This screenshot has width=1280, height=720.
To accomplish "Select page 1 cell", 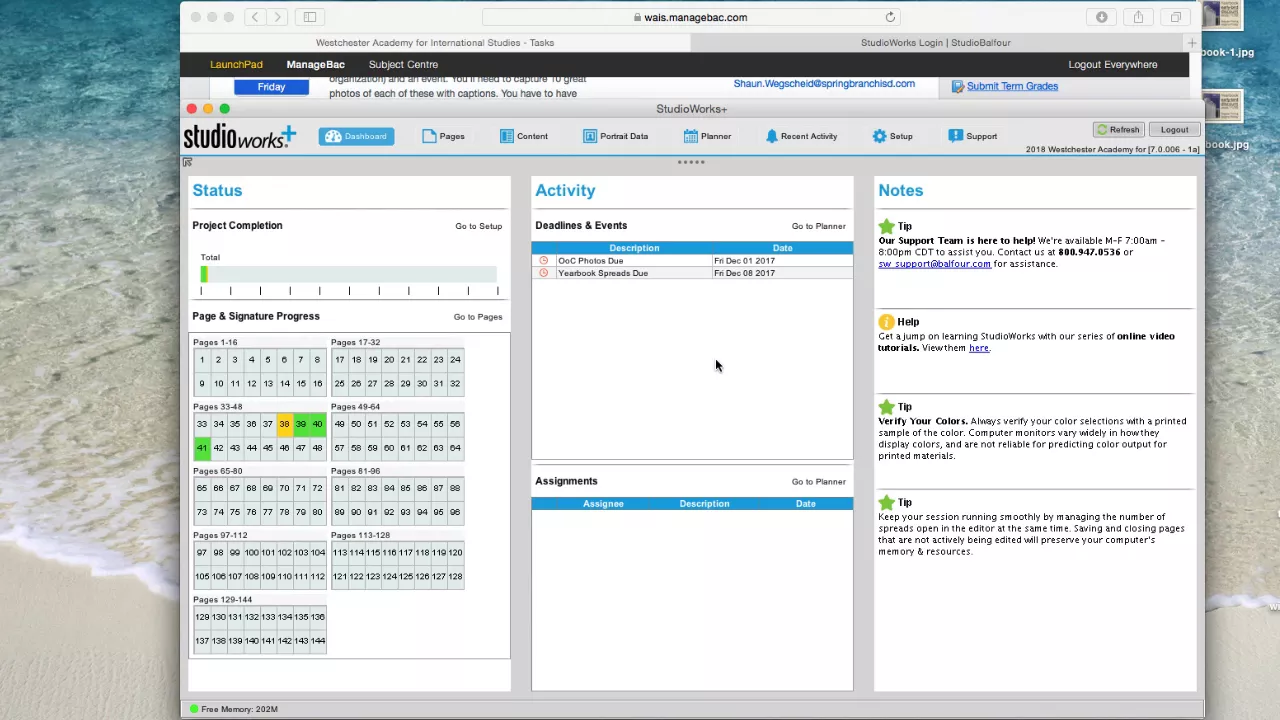I will 202,360.
